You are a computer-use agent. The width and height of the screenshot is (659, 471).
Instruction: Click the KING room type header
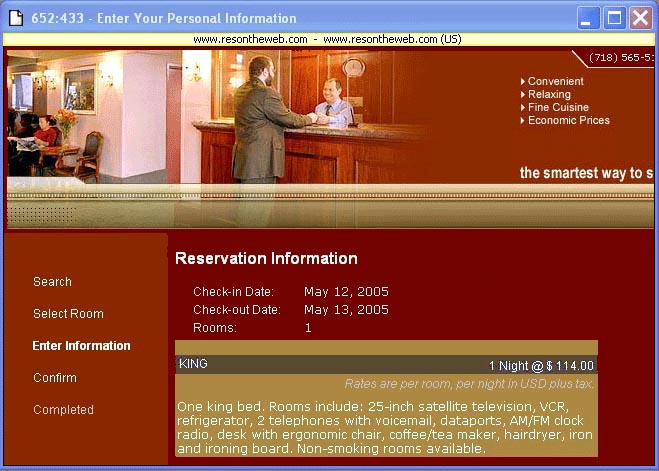coord(193,364)
